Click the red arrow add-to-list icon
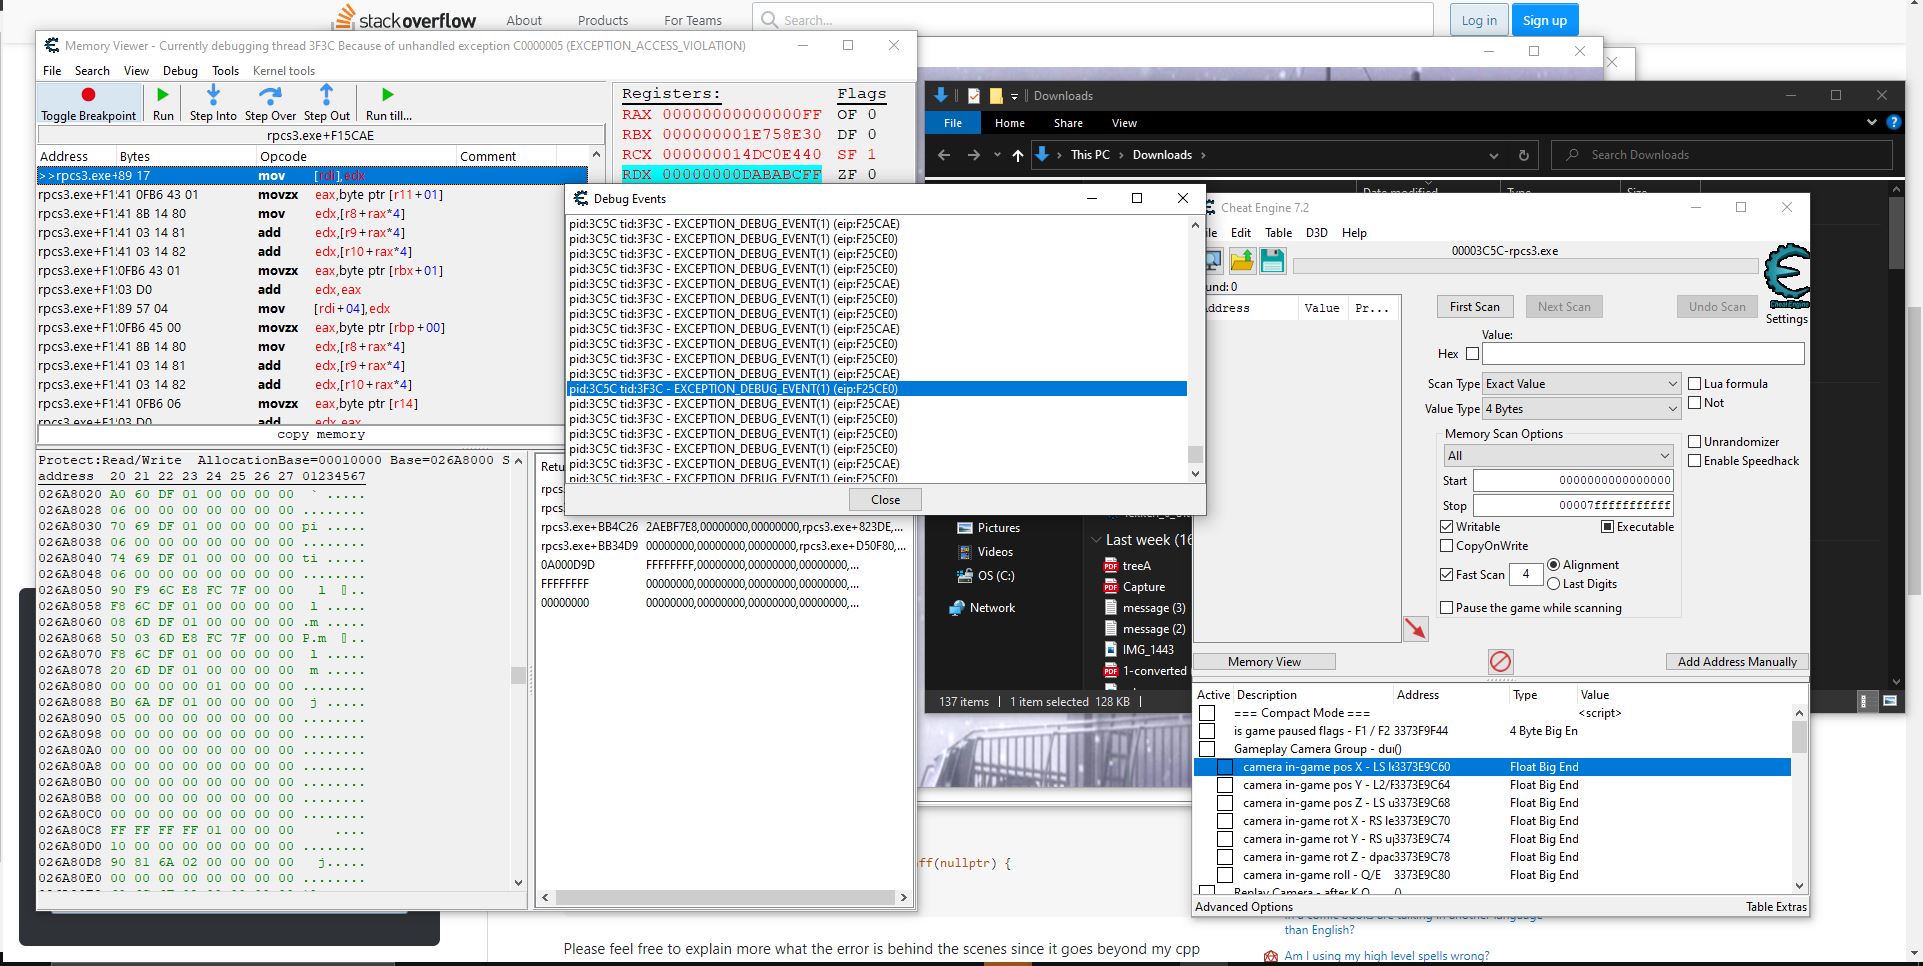Screen dimensions: 1923x966 point(1415,629)
